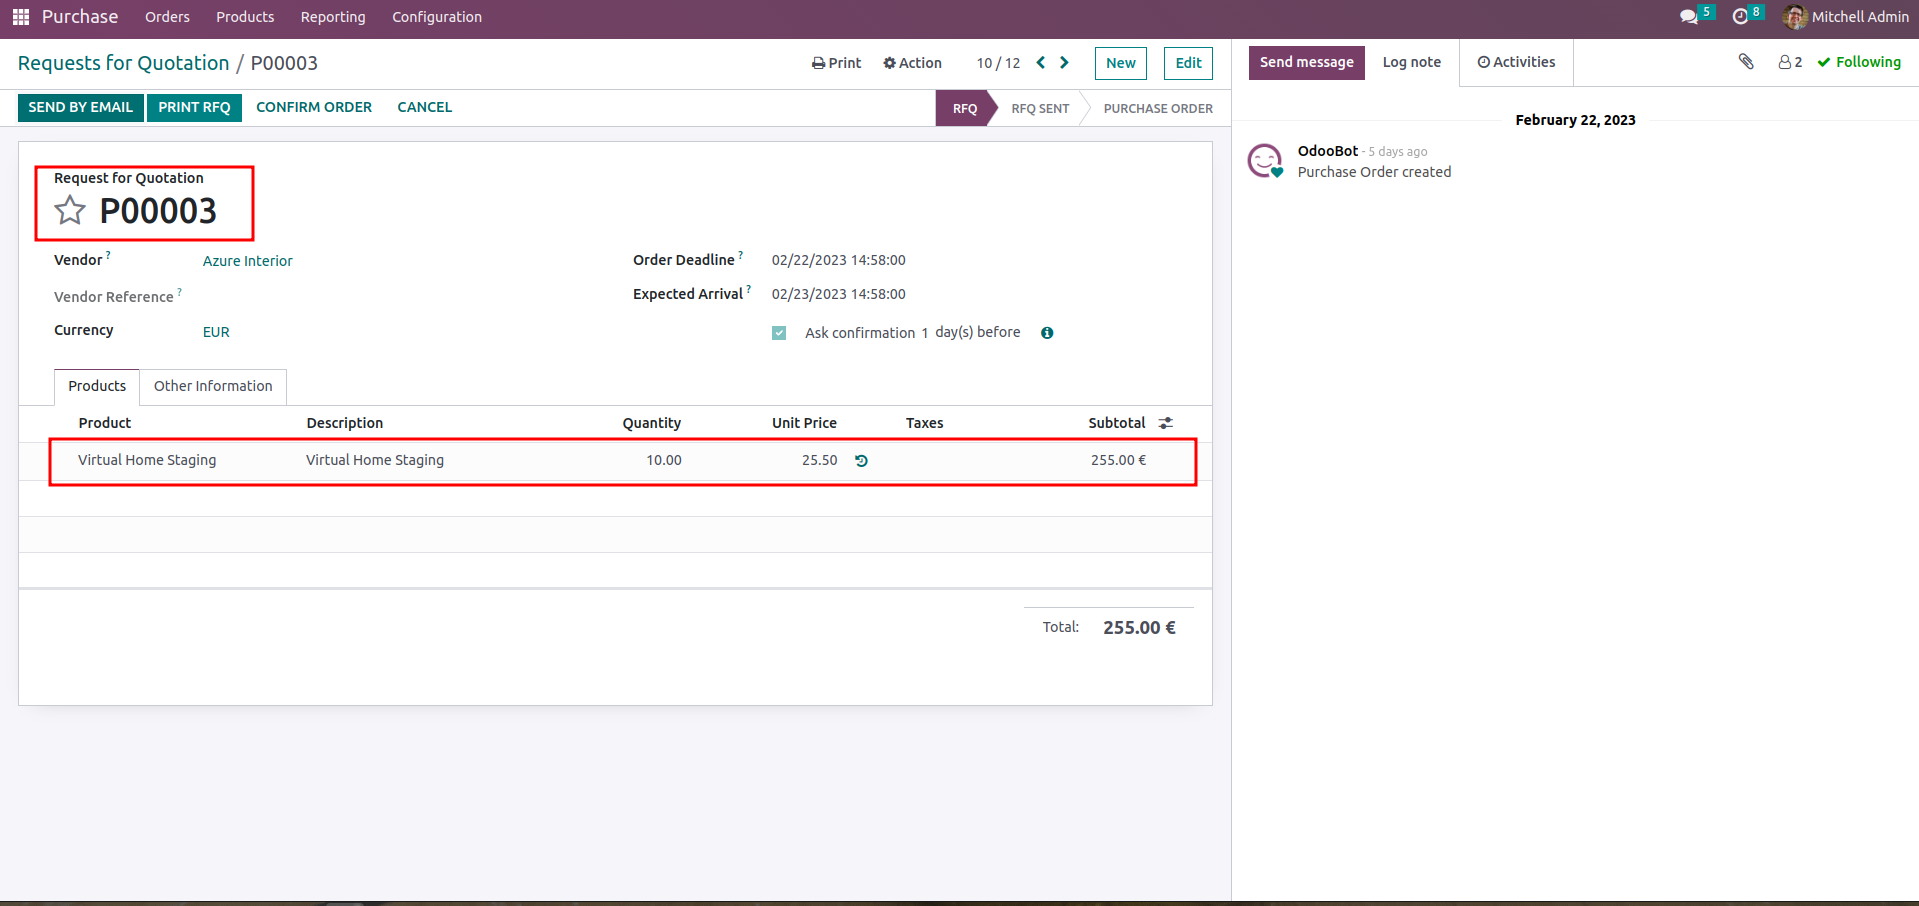Image resolution: width=1919 pixels, height=906 pixels.
Task: Open the Orders menu
Action: tap(167, 17)
